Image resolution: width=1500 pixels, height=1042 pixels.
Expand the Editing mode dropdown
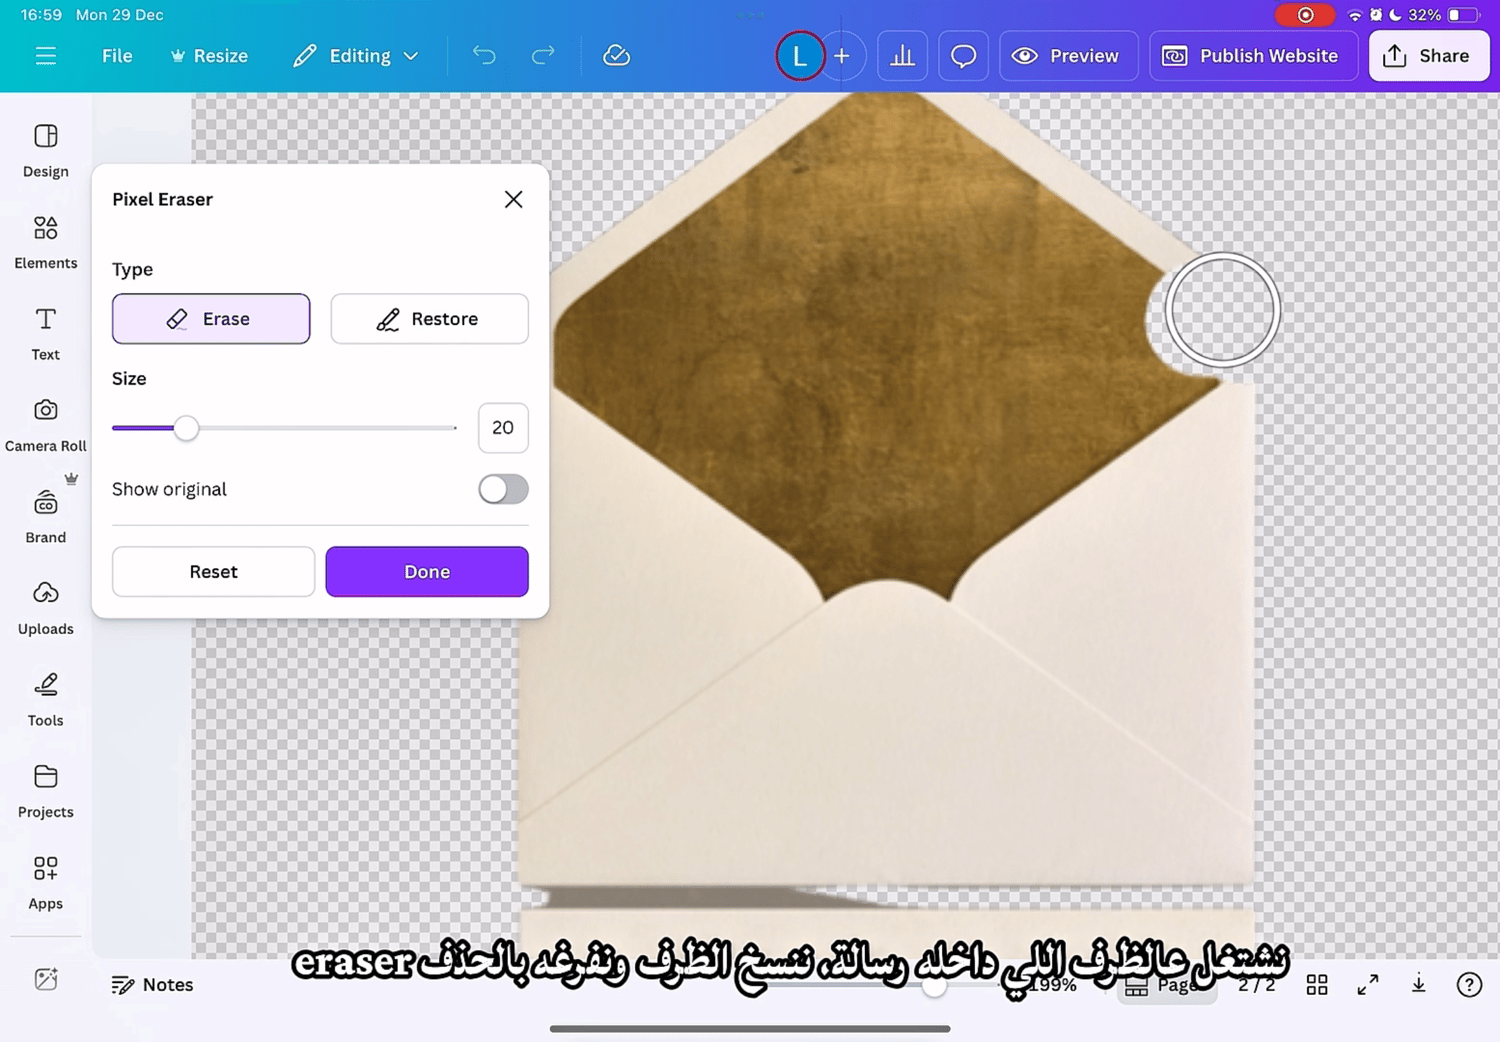[x=356, y=56]
